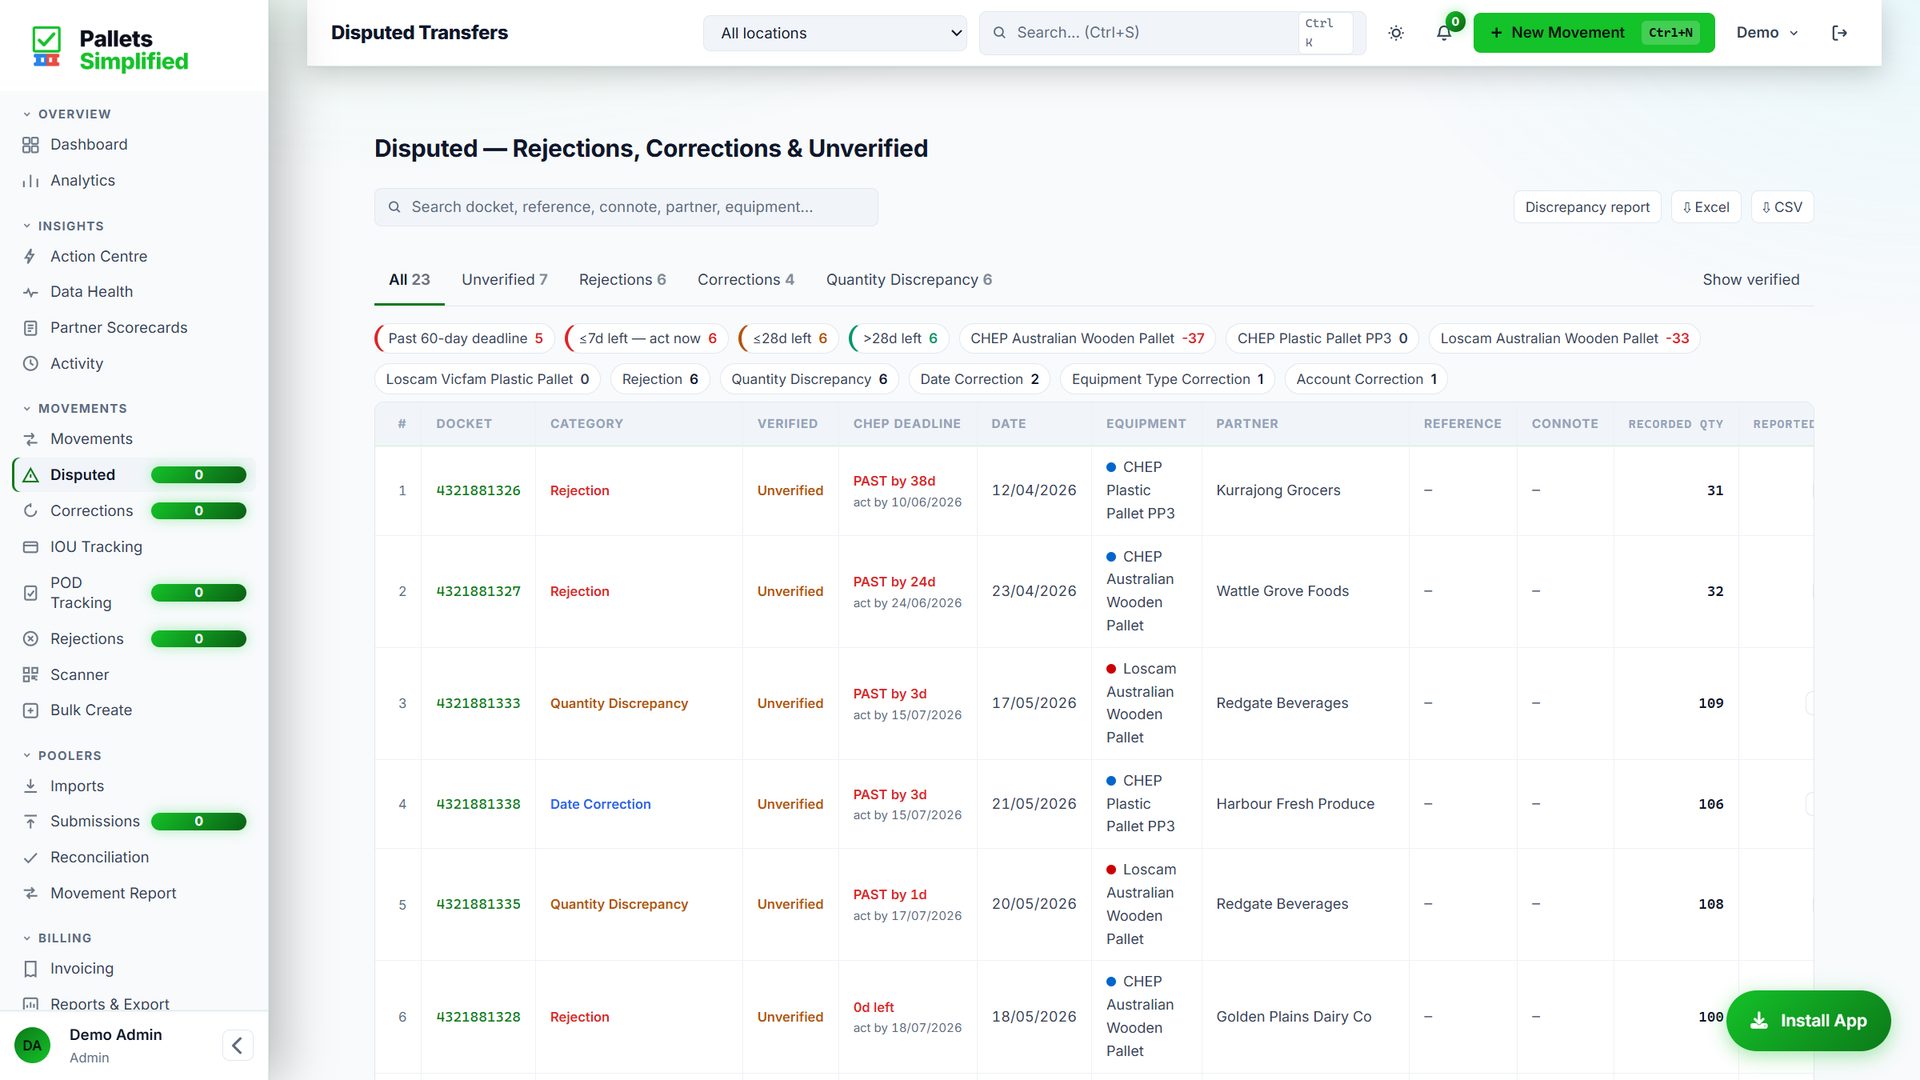Open Corrections refresh icon
Viewport: 1920px width, 1080px height.
pyautogui.click(x=30, y=511)
